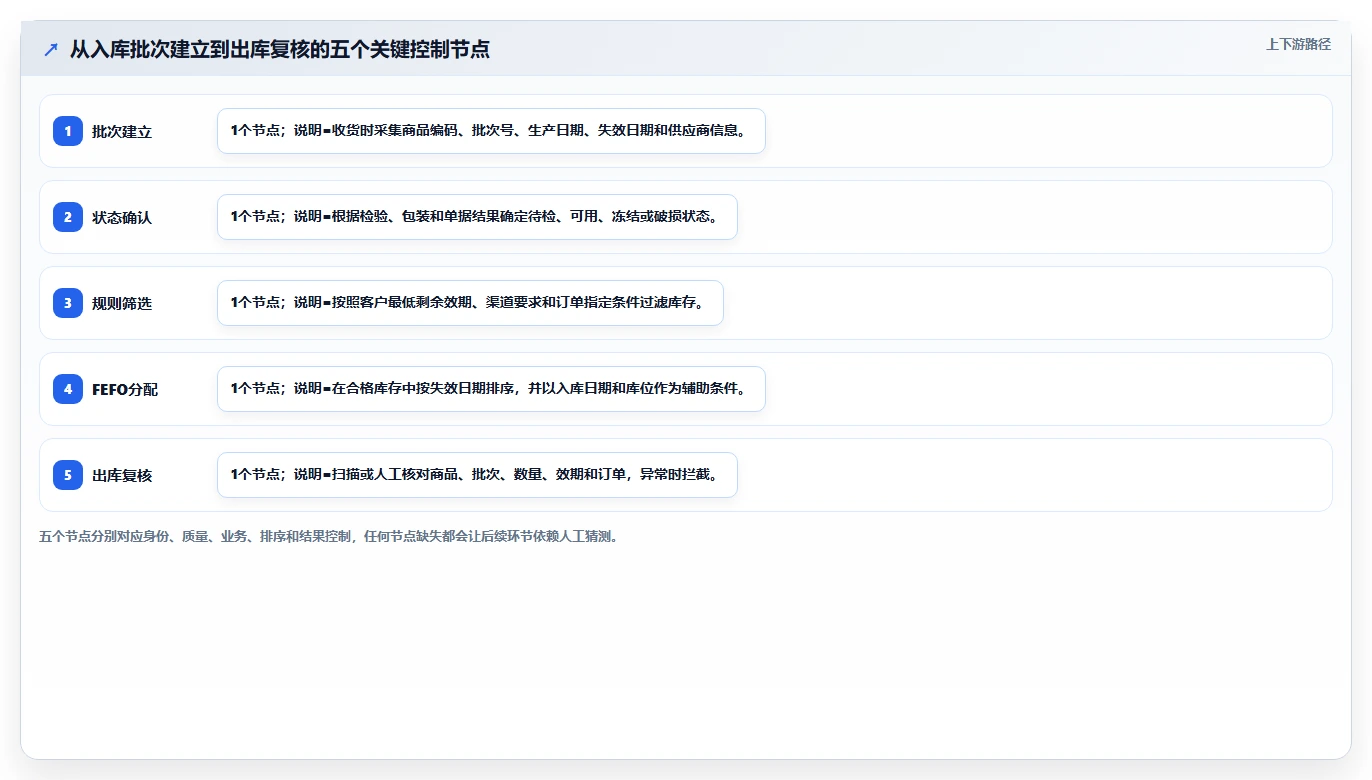Click the 状态确认 node label
Image resolution: width=1372 pixels, height=780 pixels.
click(x=122, y=218)
